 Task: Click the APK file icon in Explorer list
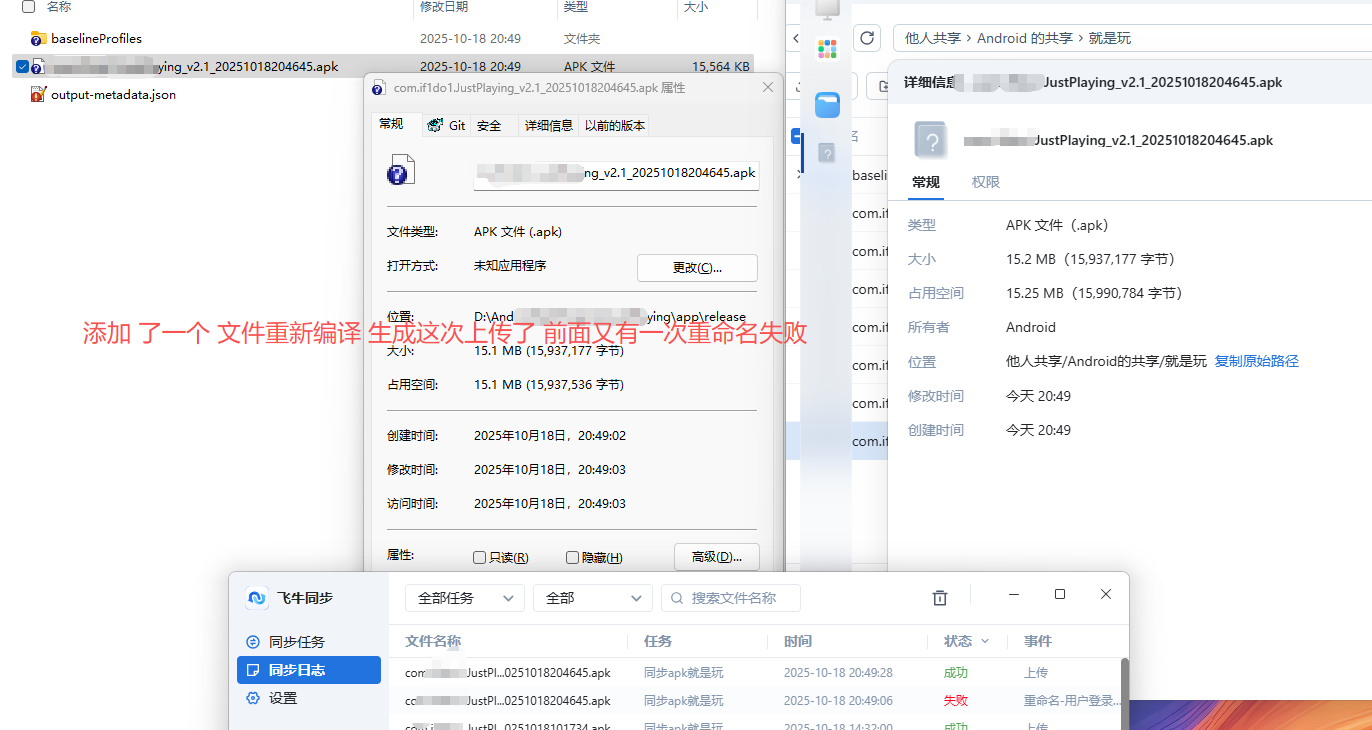38,67
